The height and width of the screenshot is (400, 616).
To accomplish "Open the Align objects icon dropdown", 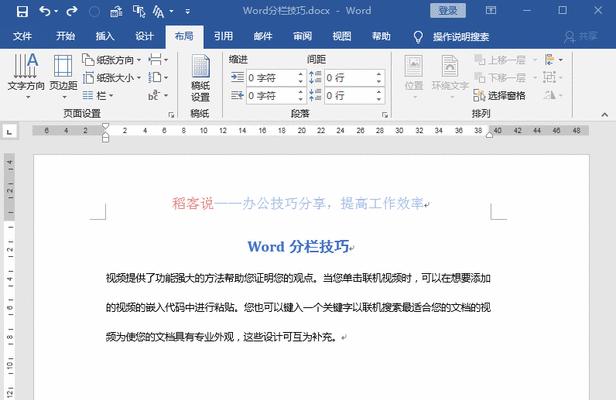I will pos(554,60).
